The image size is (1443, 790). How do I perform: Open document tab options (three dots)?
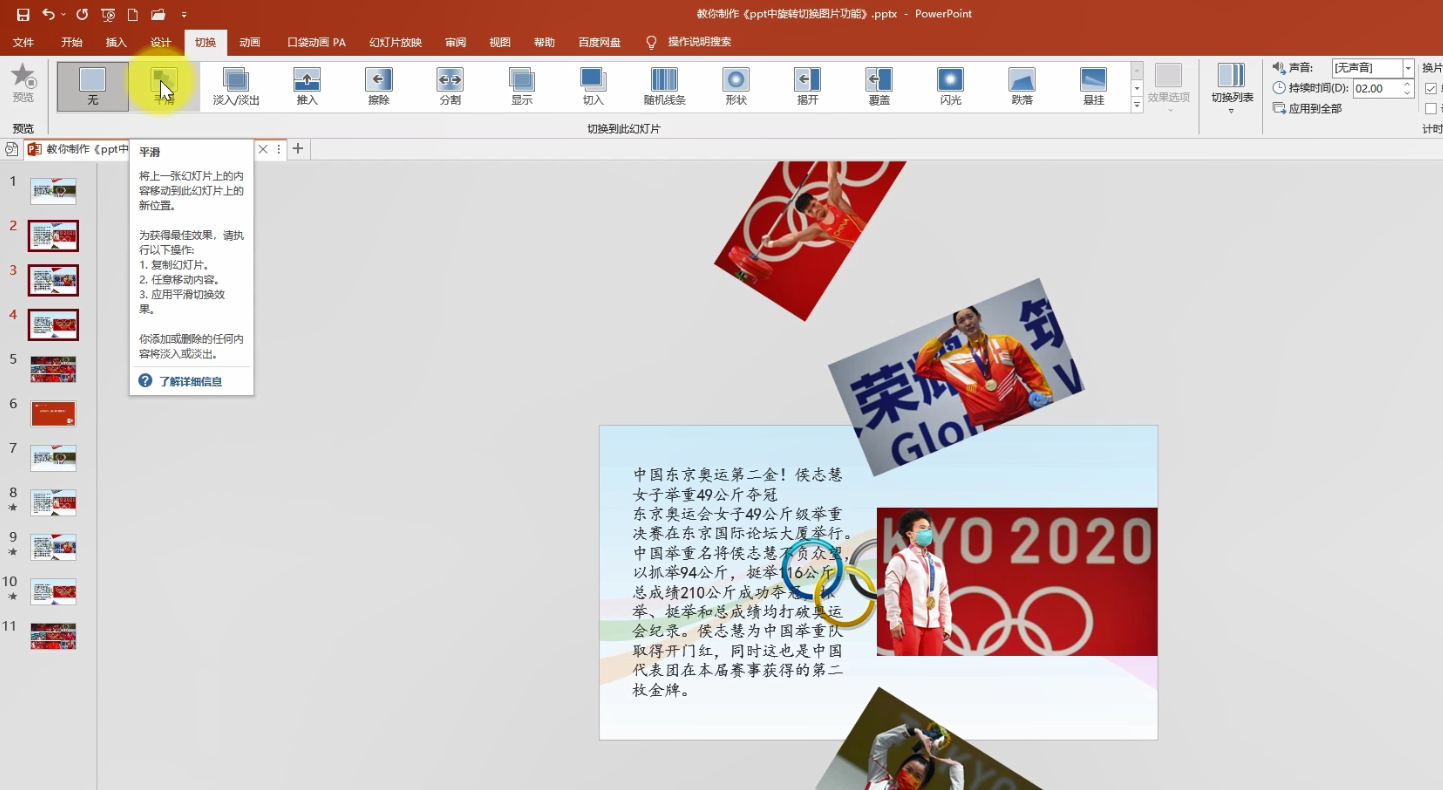(x=279, y=149)
